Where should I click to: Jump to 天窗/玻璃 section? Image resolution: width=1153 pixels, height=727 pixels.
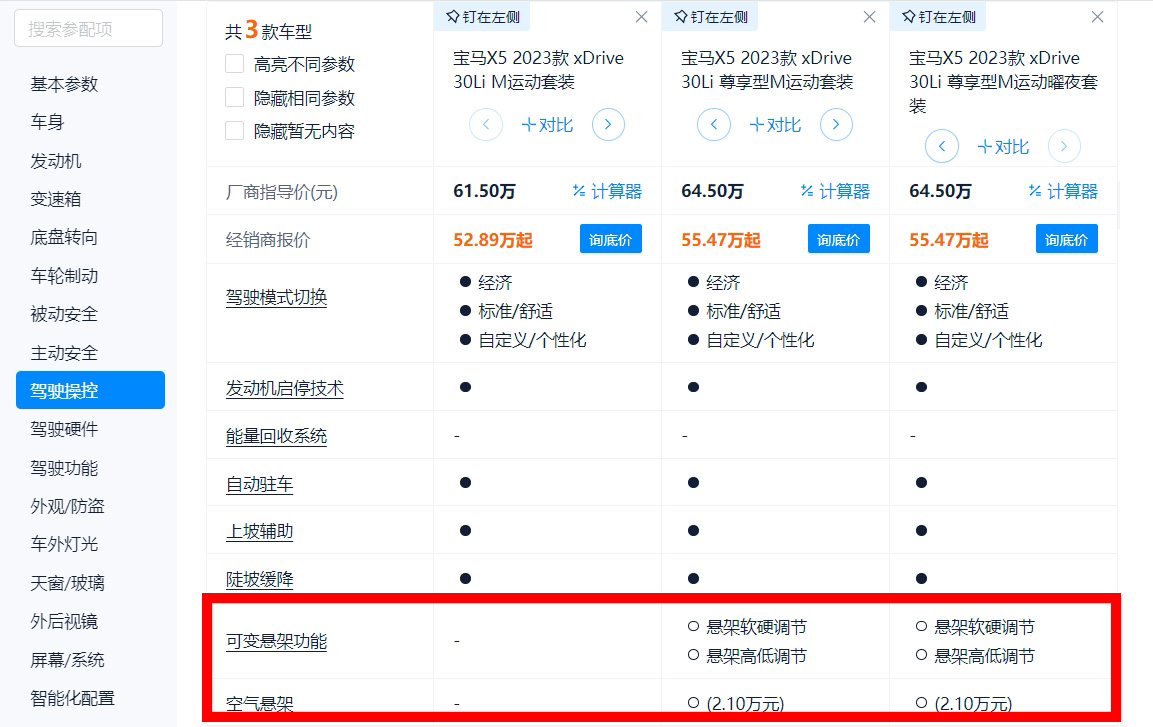pos(68,583)
